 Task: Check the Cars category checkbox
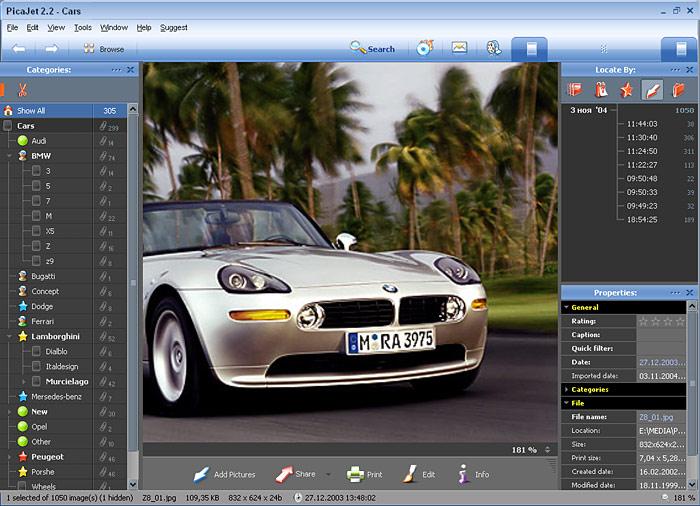(8, 125)
